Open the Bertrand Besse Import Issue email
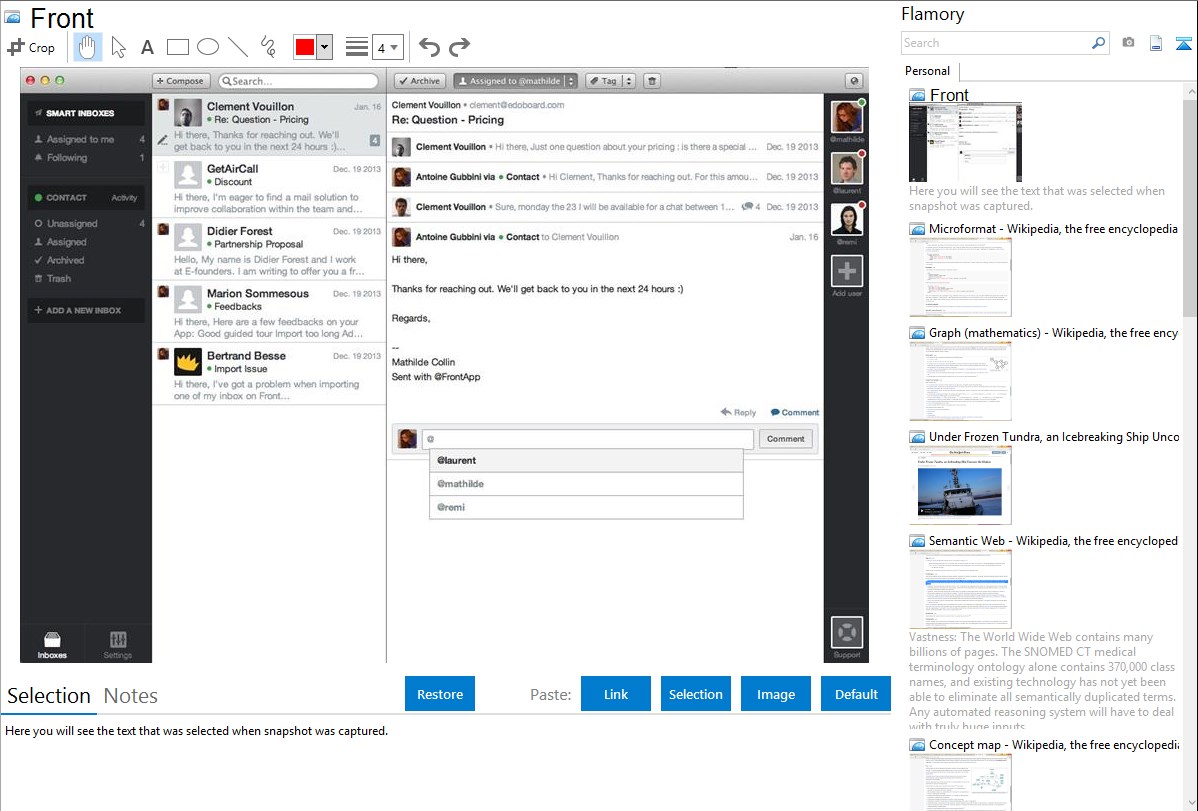Screen dimensions: 1198x811 269,375
